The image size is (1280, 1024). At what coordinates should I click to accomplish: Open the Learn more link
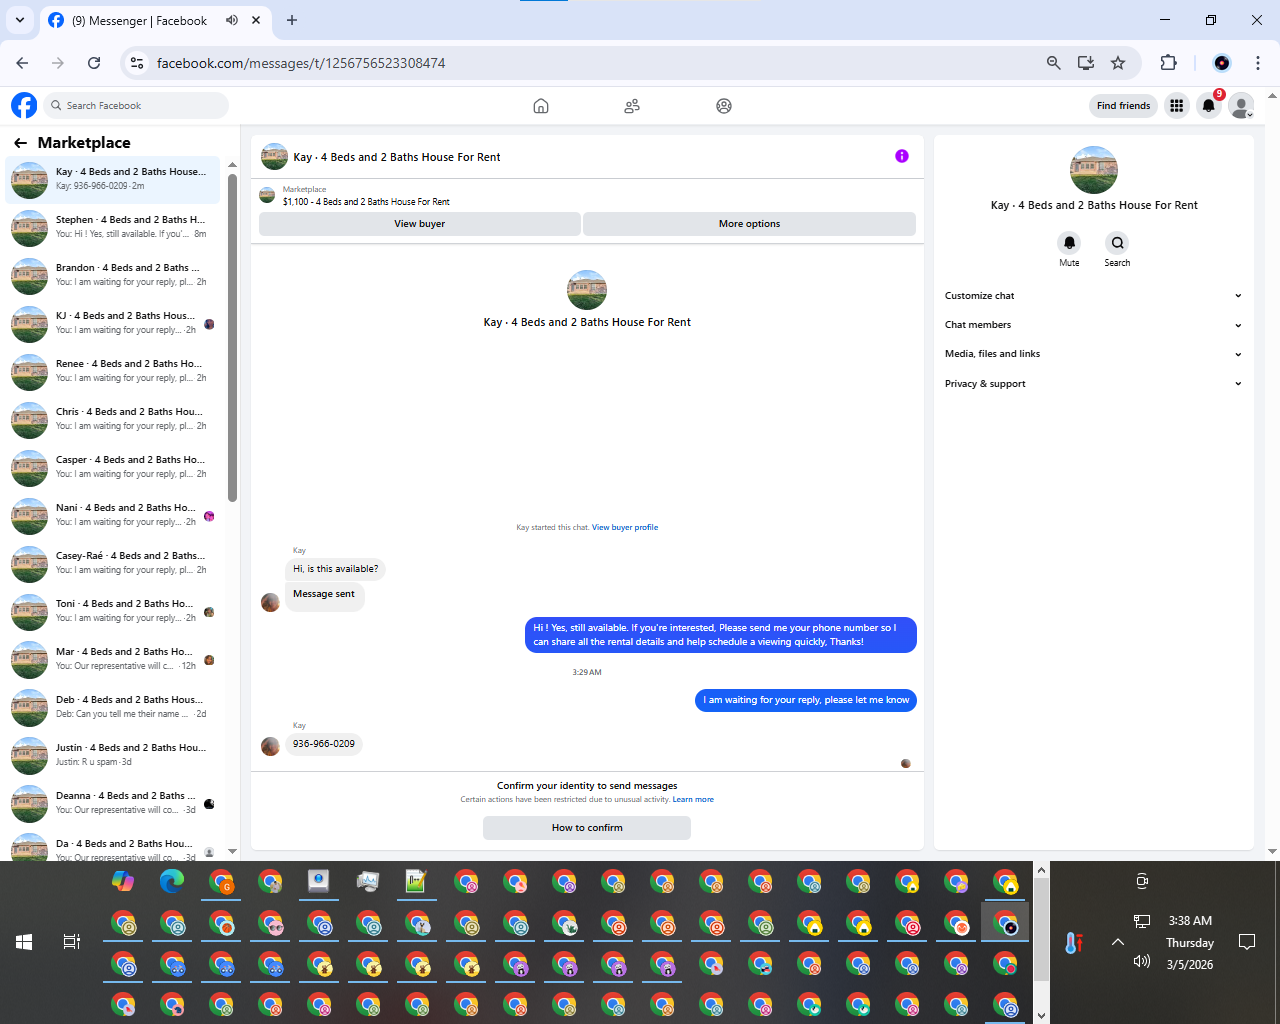[x=693, y=799]
